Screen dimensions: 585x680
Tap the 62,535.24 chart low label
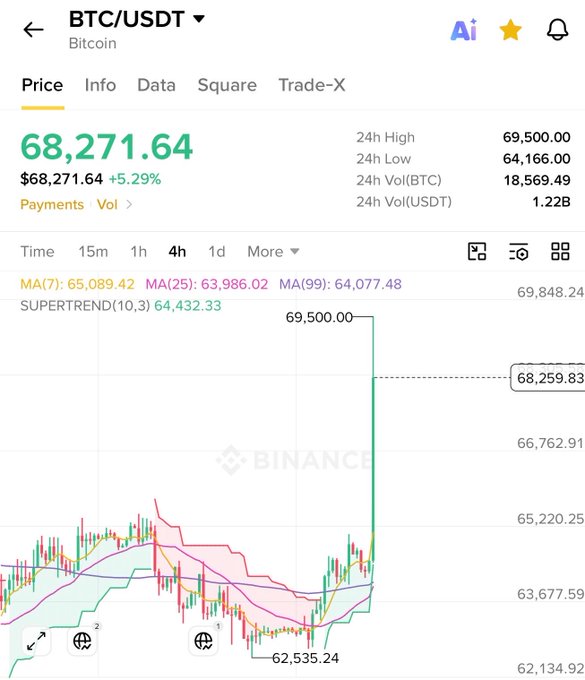(x=305, y=658)
